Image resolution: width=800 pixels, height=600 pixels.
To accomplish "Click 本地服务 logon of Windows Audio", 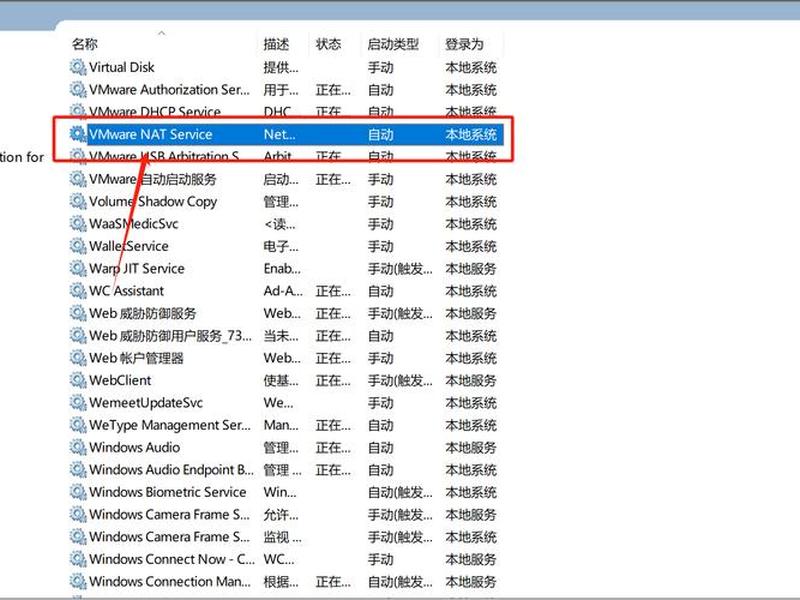I will click(471, 447).
